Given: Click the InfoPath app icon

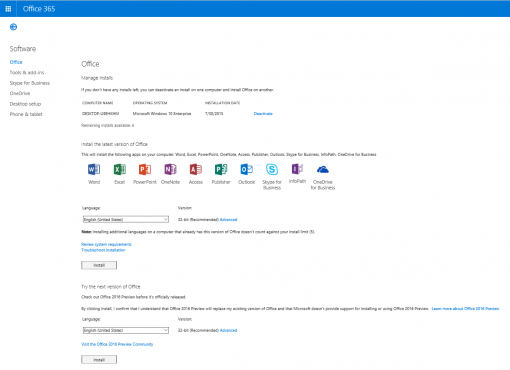Looking at the screenshot, I should (x=297, y=169).
